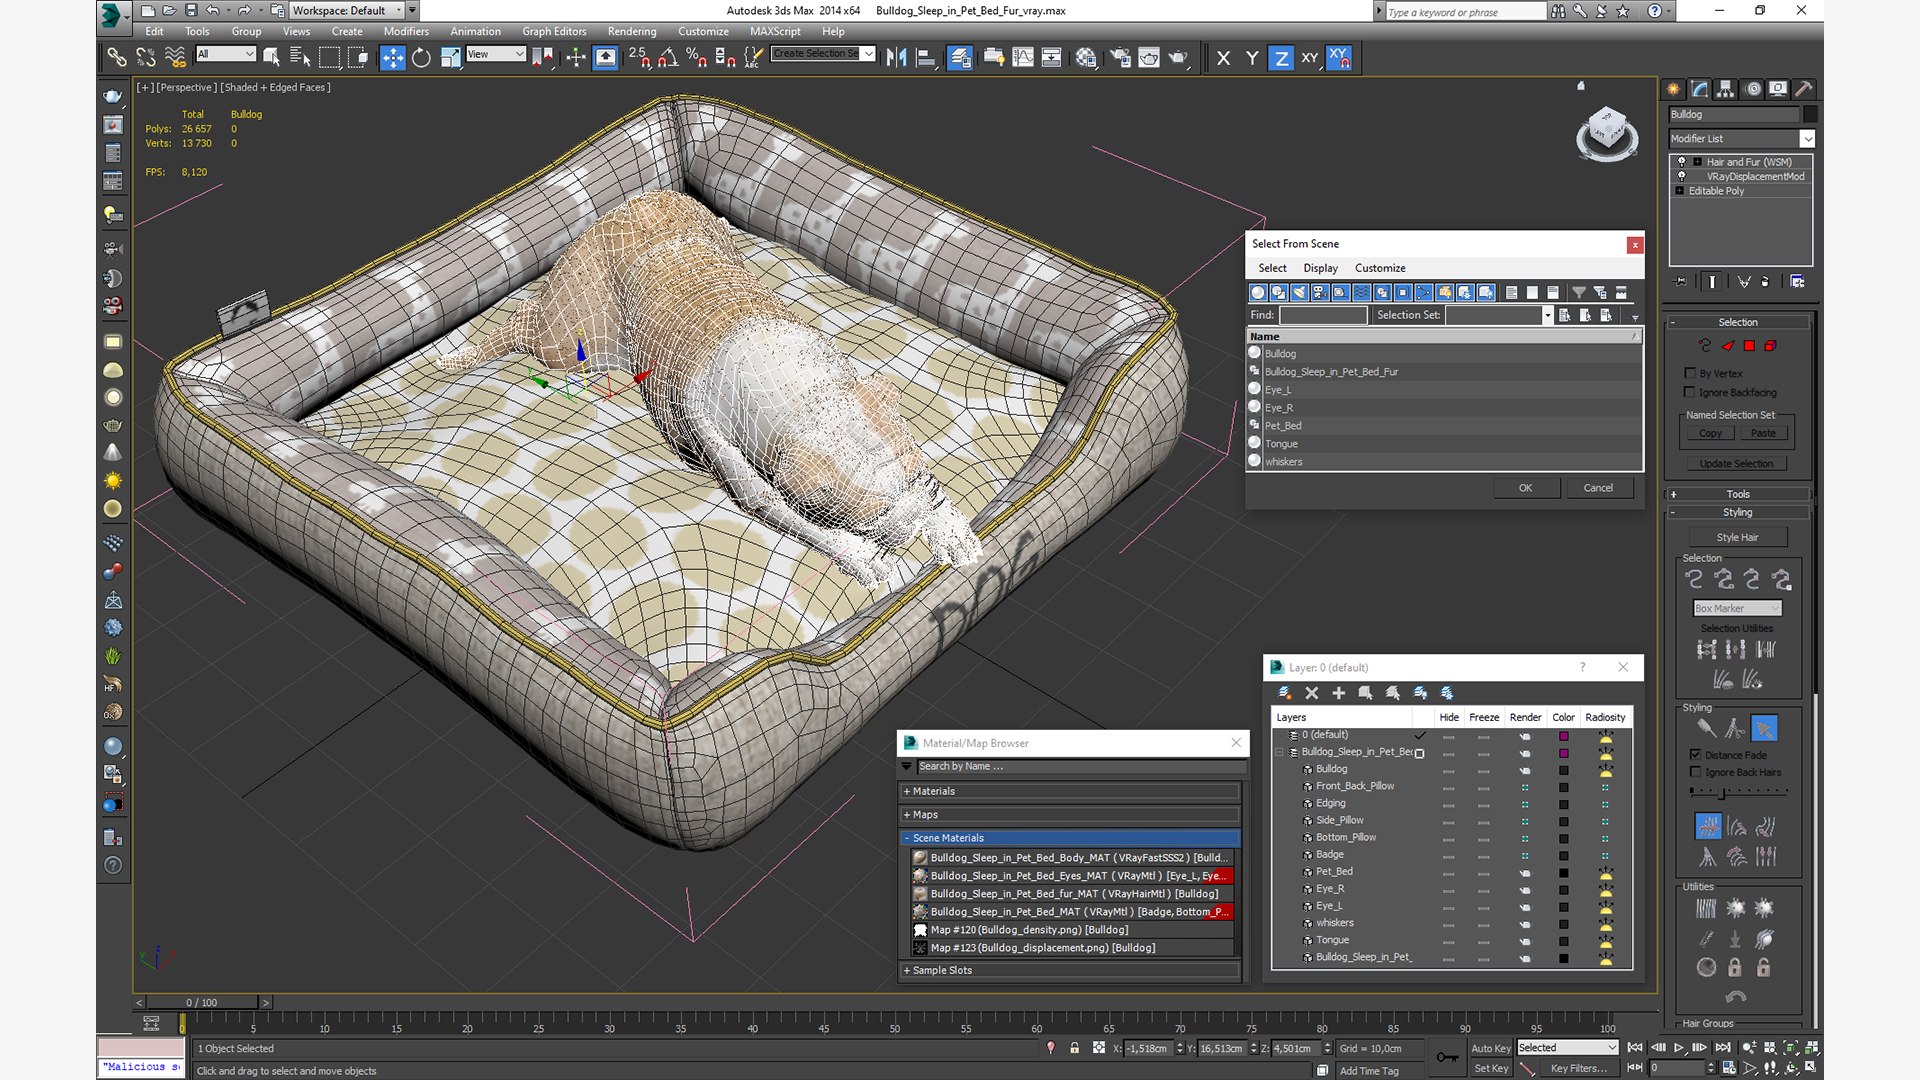Click 0 (default) layer color swatch

point(1563,736)
